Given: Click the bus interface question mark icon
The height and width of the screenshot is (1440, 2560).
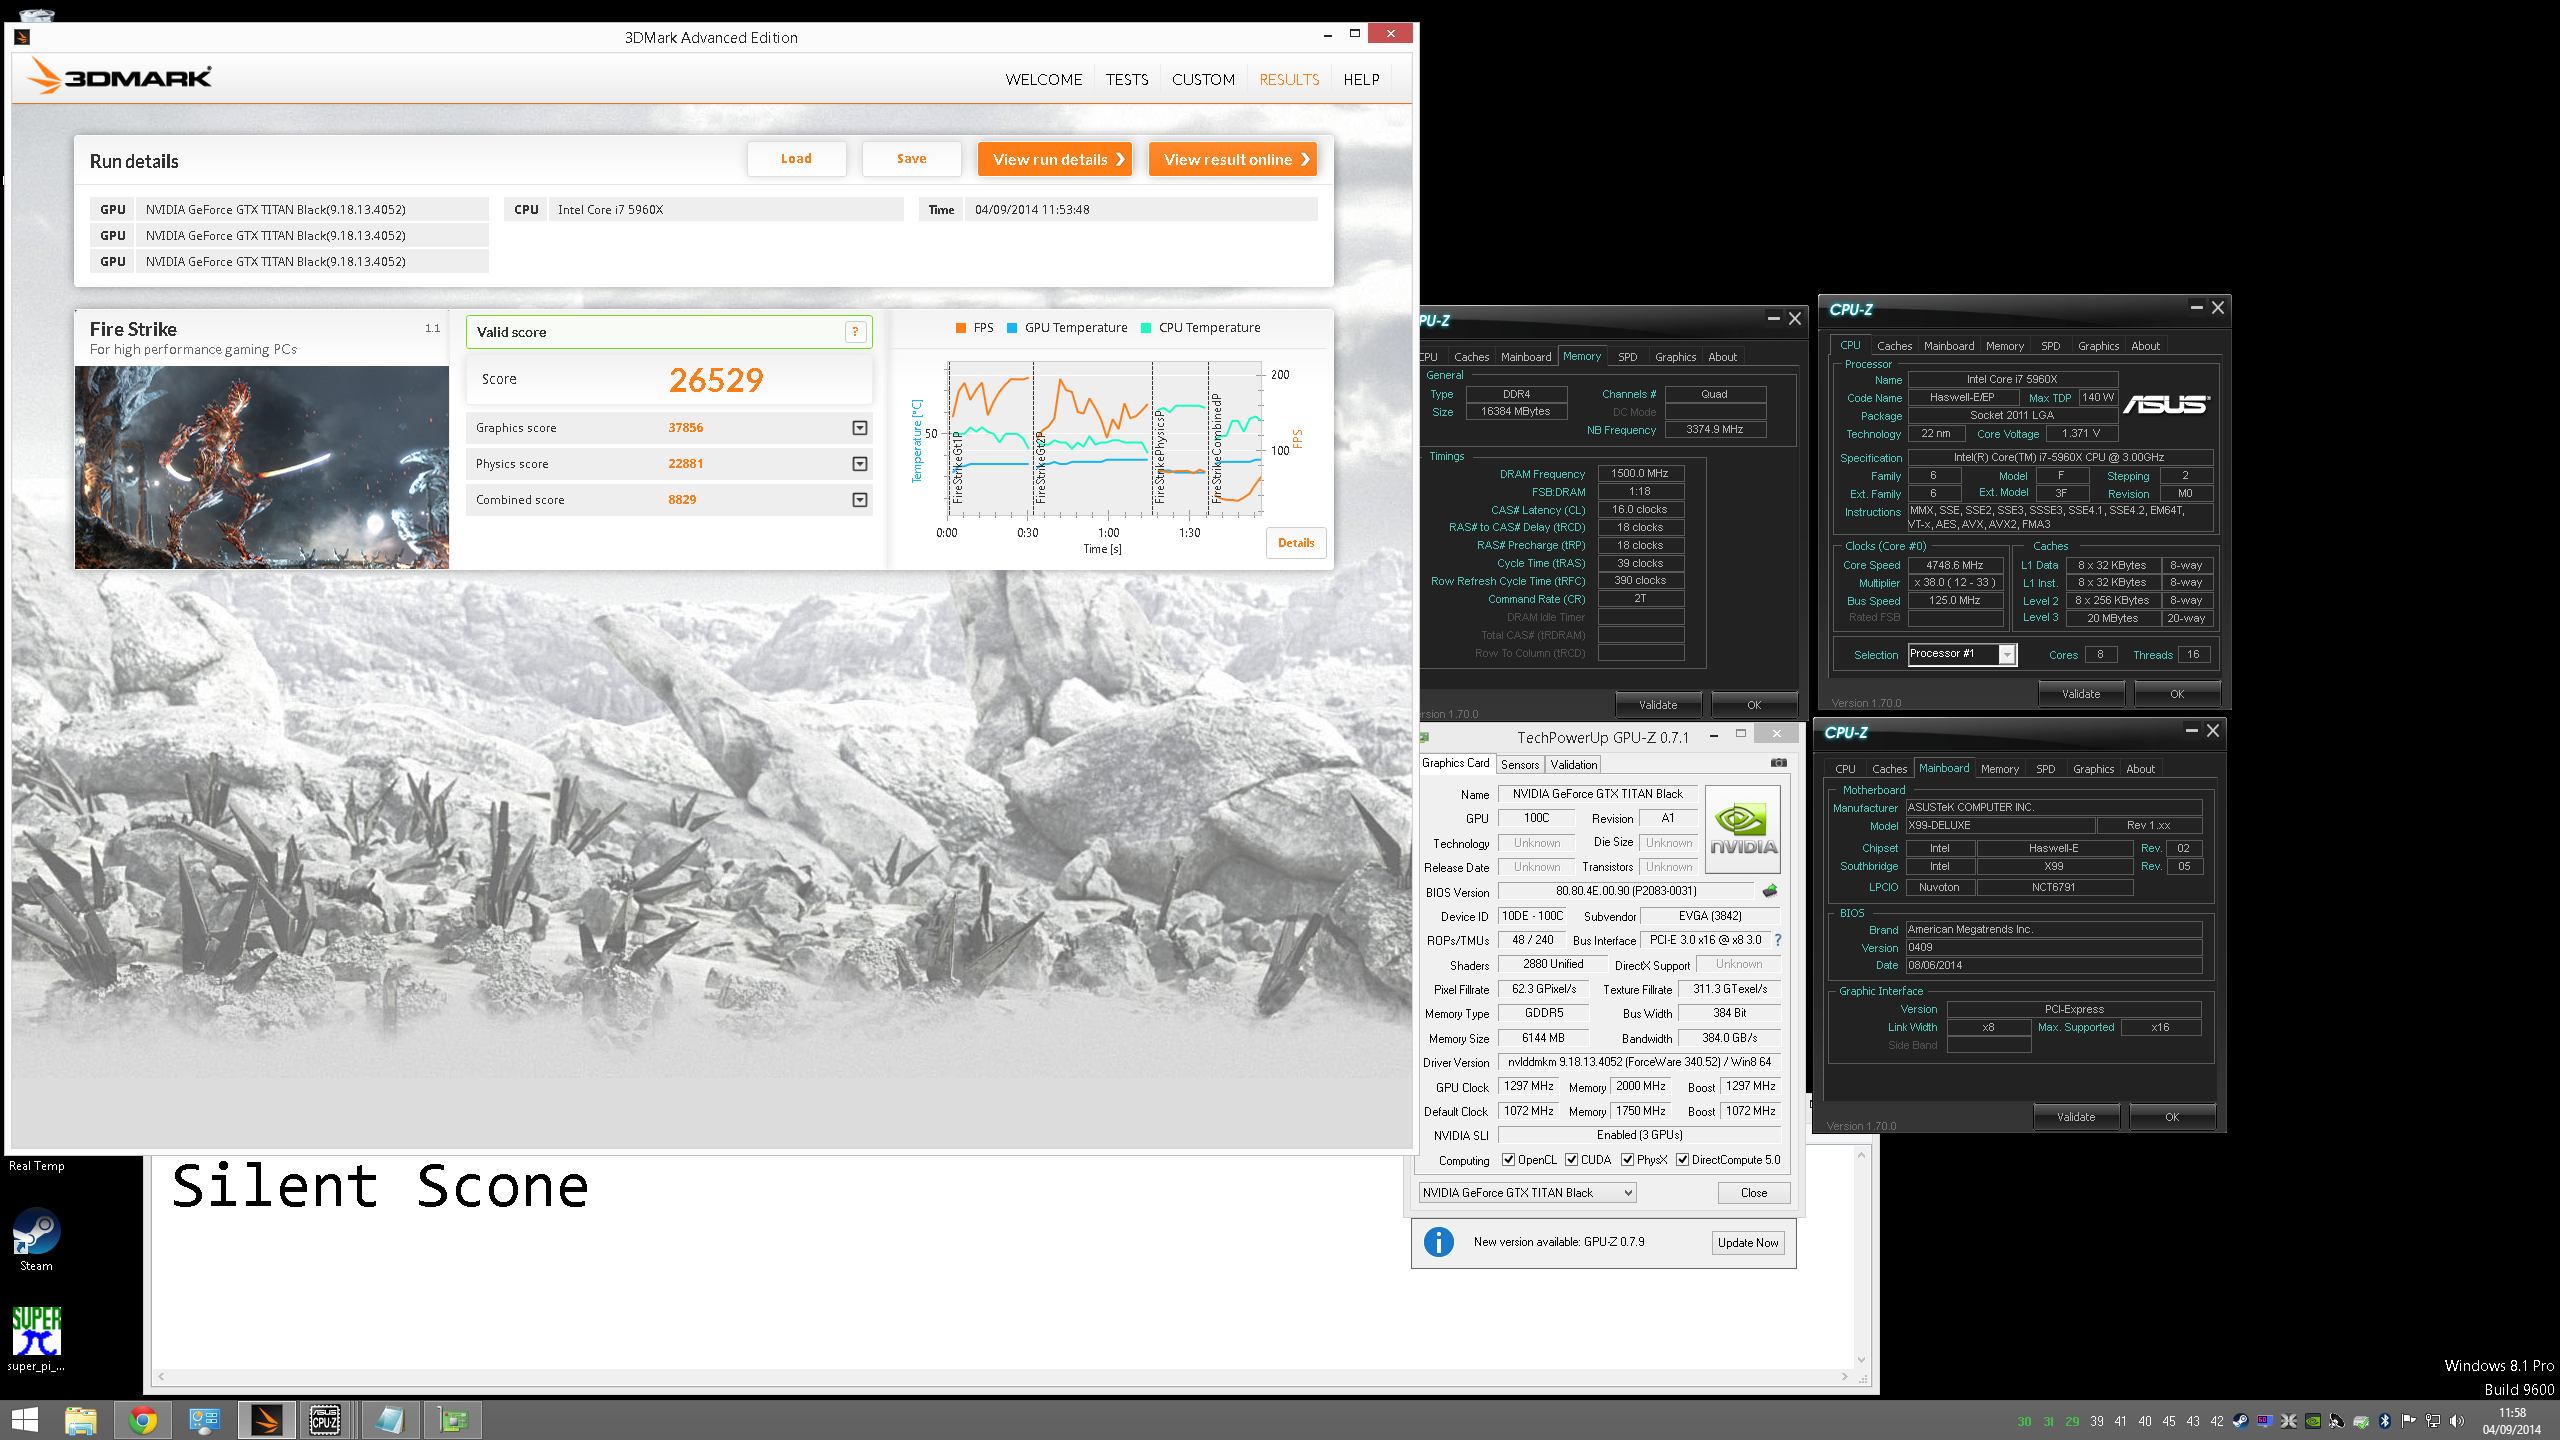Looking at the screenshot, I should point(1778,940).
